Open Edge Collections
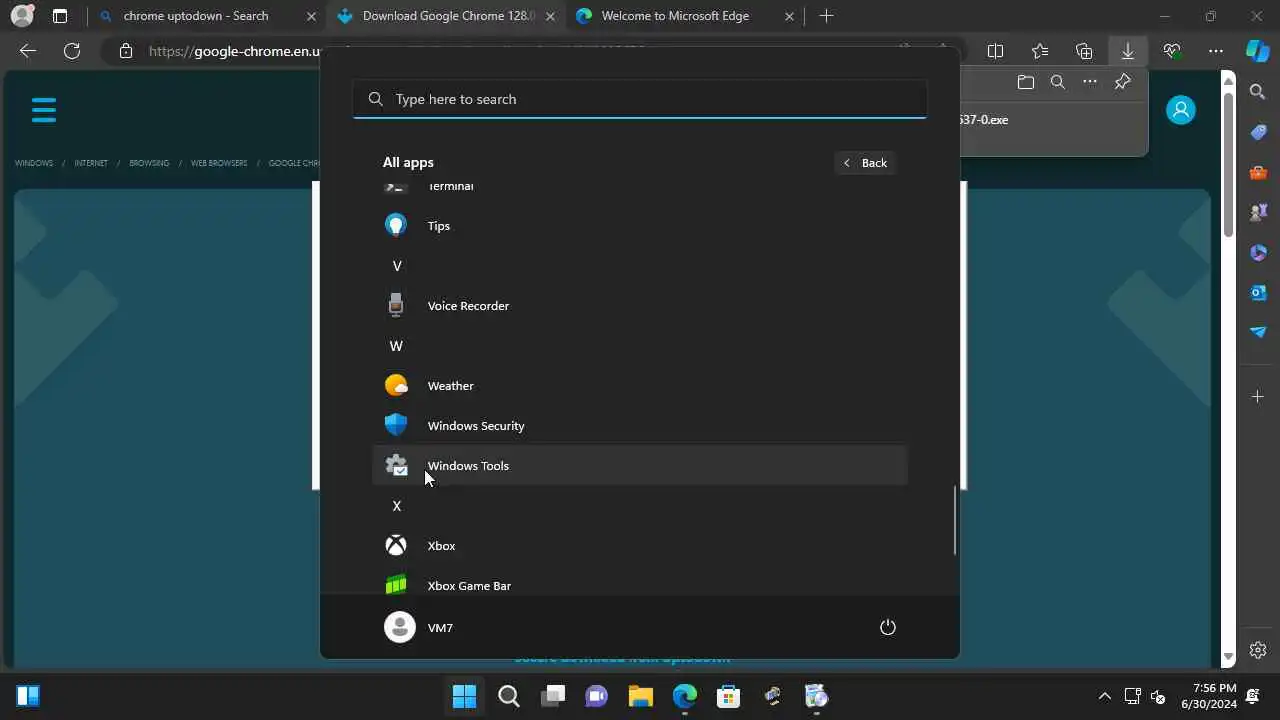Viewport: 1280px width, 720px height. coord(1084,51)
